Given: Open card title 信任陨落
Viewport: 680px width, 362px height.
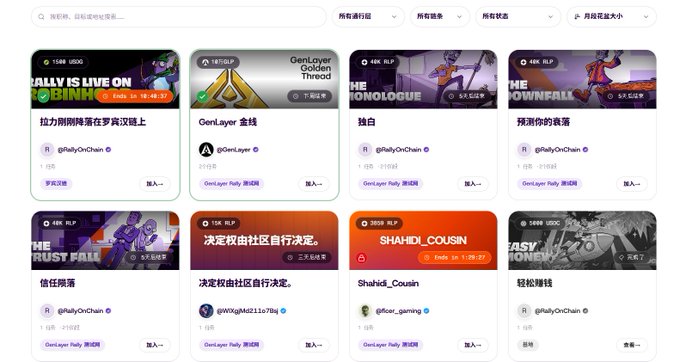Looking at the screenshot, I should click(57, 284).
